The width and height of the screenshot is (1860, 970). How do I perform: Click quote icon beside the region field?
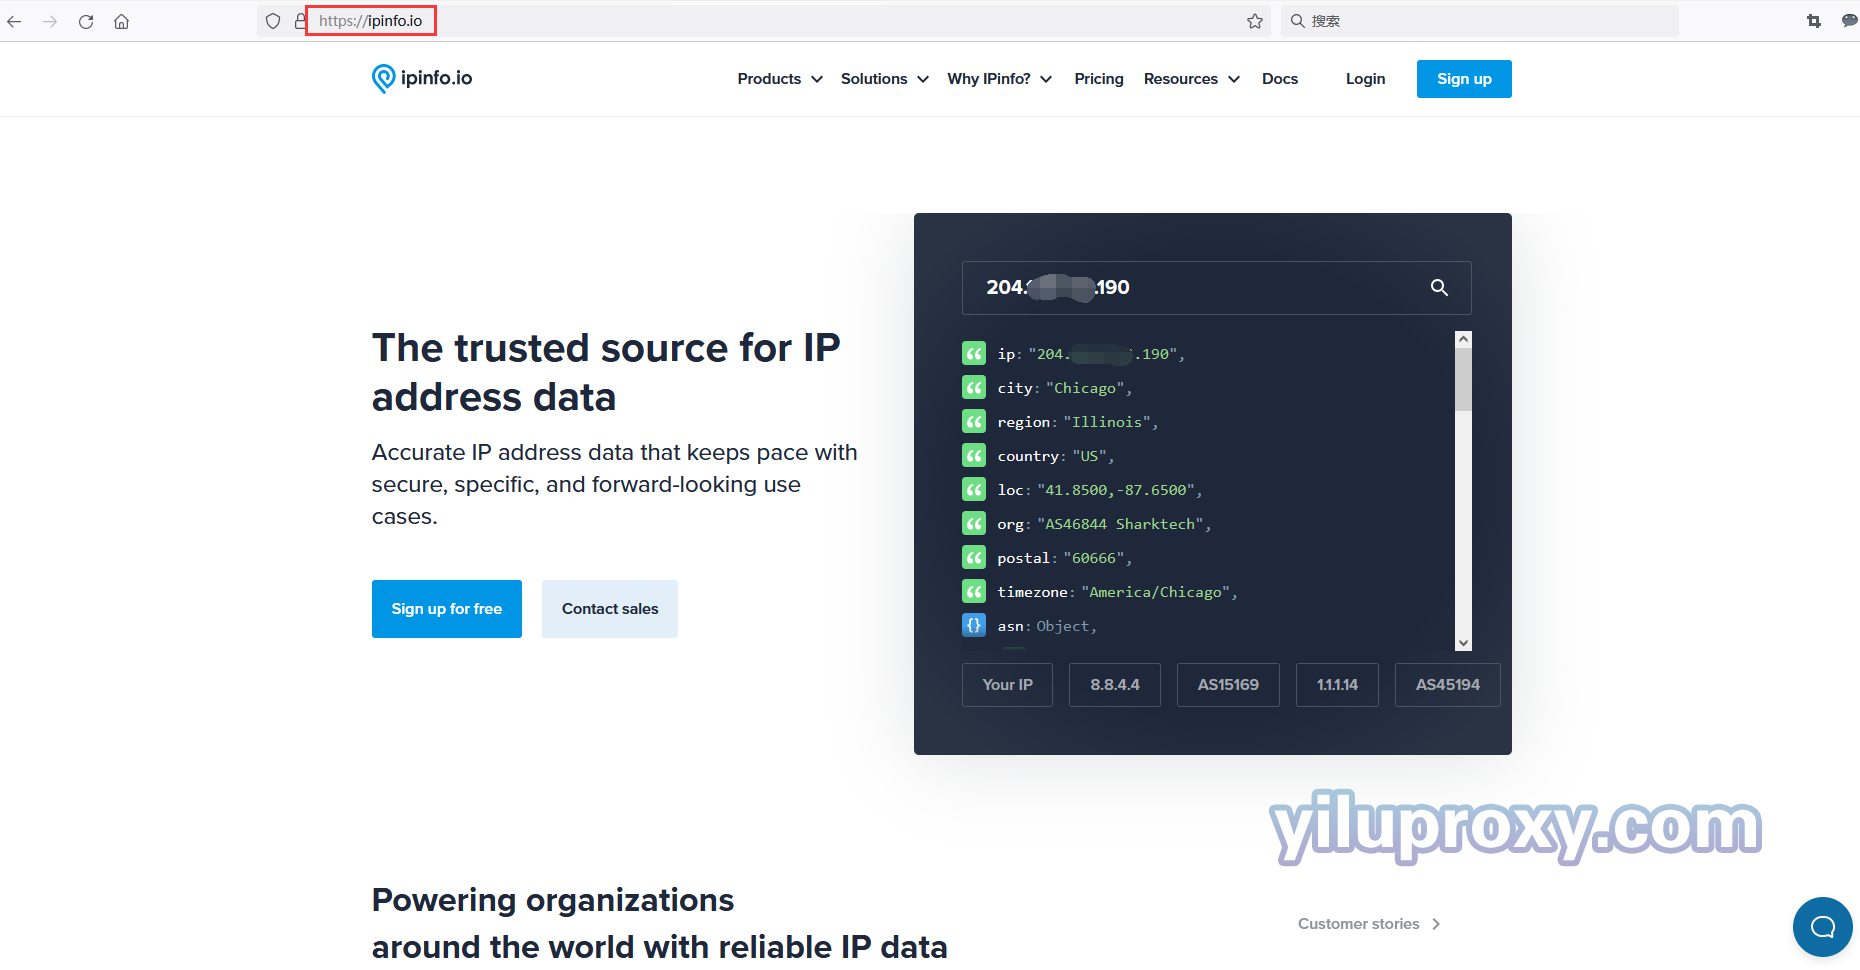[974, 421]
